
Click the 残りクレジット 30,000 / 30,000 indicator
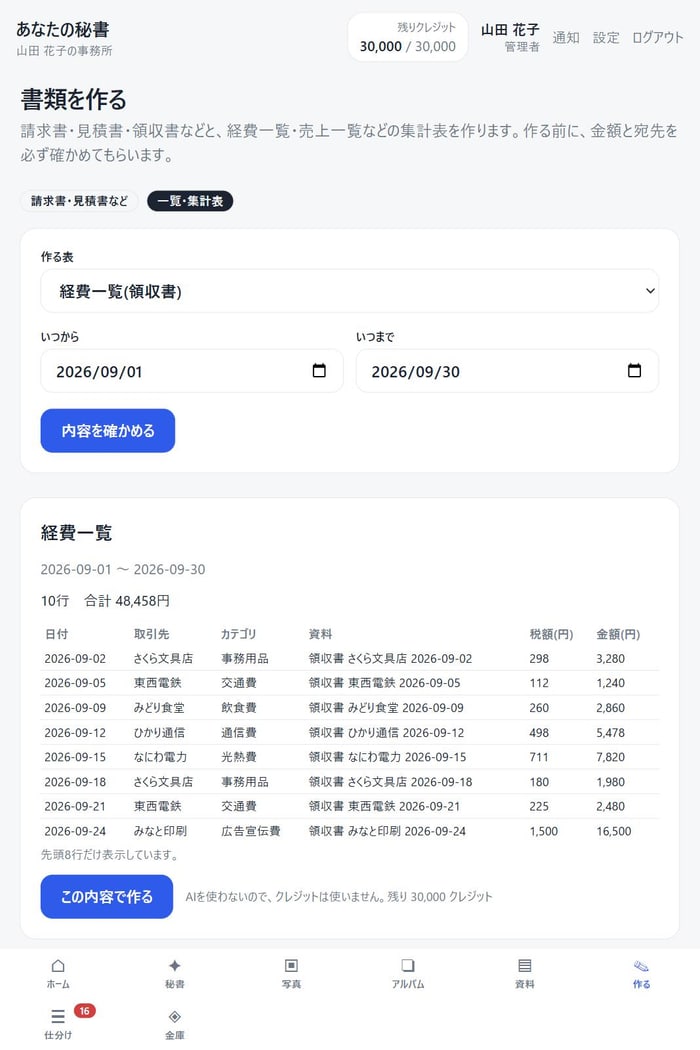pyautogui.click(x=407, y=38)
